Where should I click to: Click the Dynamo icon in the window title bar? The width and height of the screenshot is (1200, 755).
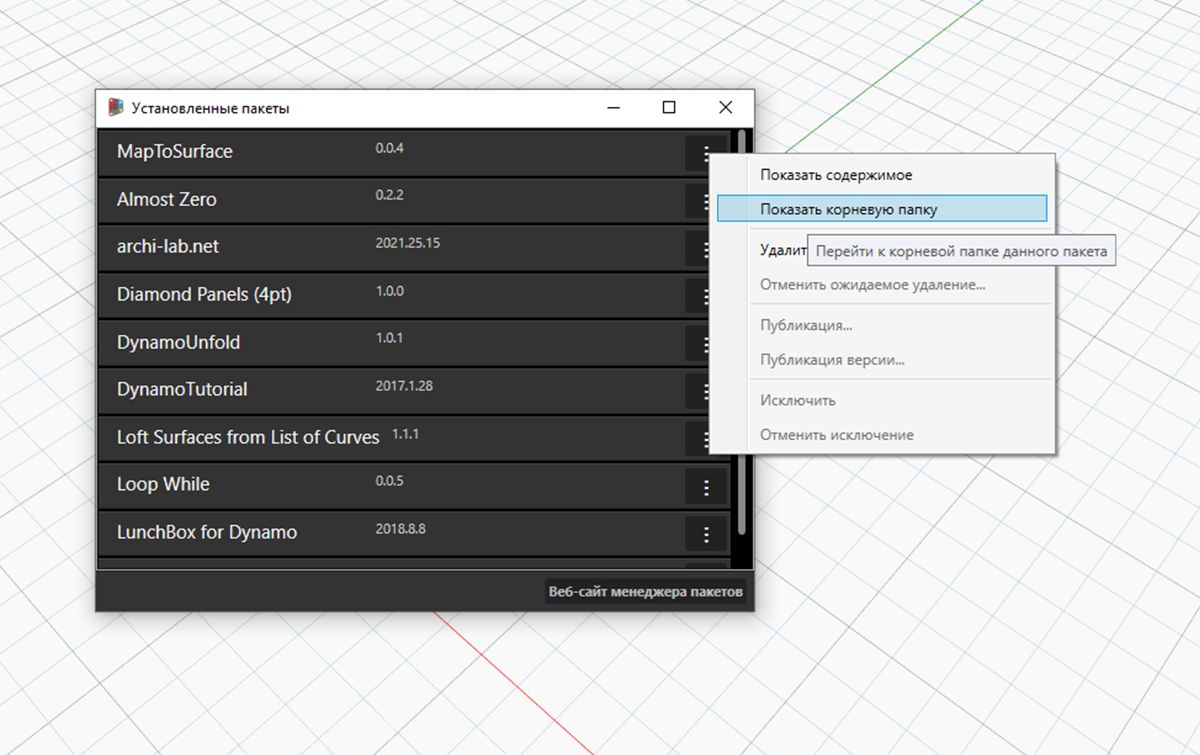[x=116, y=107]
